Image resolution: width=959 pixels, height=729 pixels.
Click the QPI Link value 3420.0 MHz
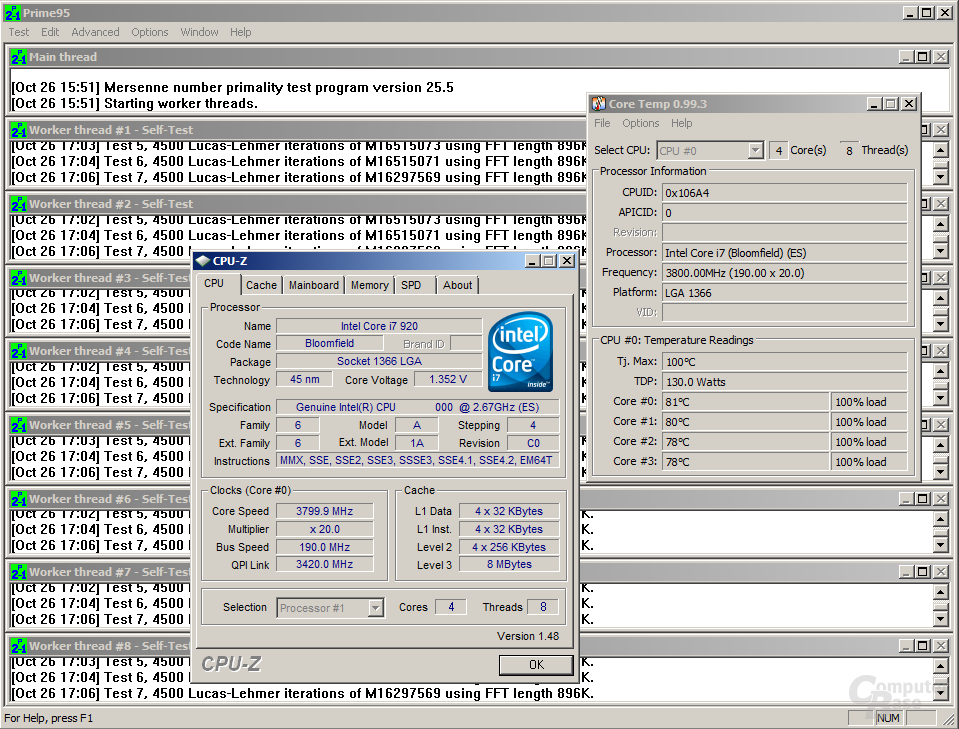coord(324,564)
